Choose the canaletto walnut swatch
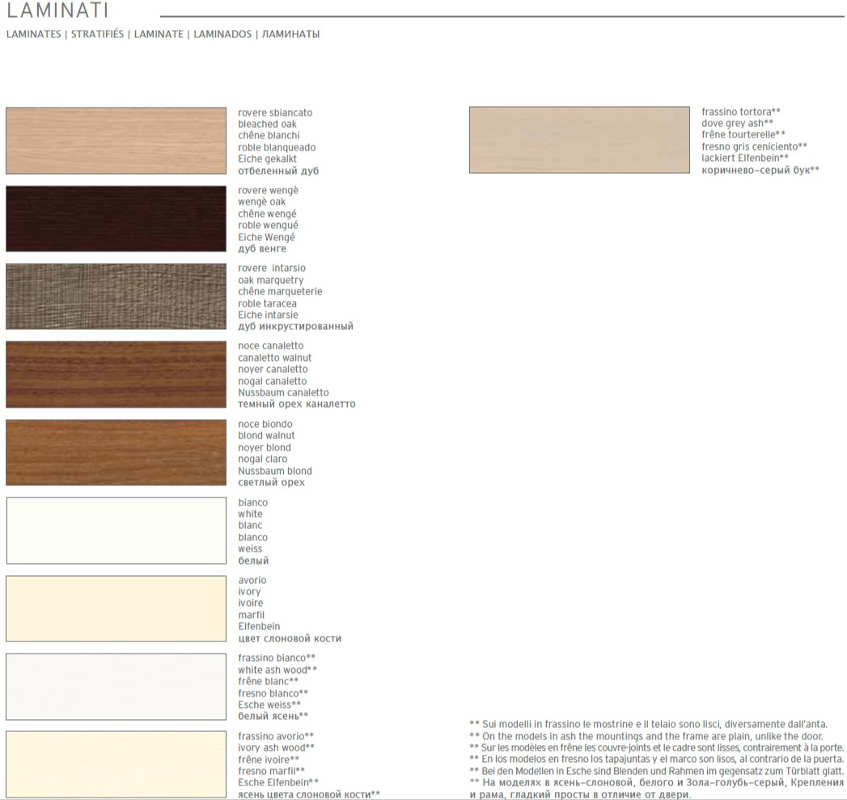The image size is (847, 800). click(116, 375)
